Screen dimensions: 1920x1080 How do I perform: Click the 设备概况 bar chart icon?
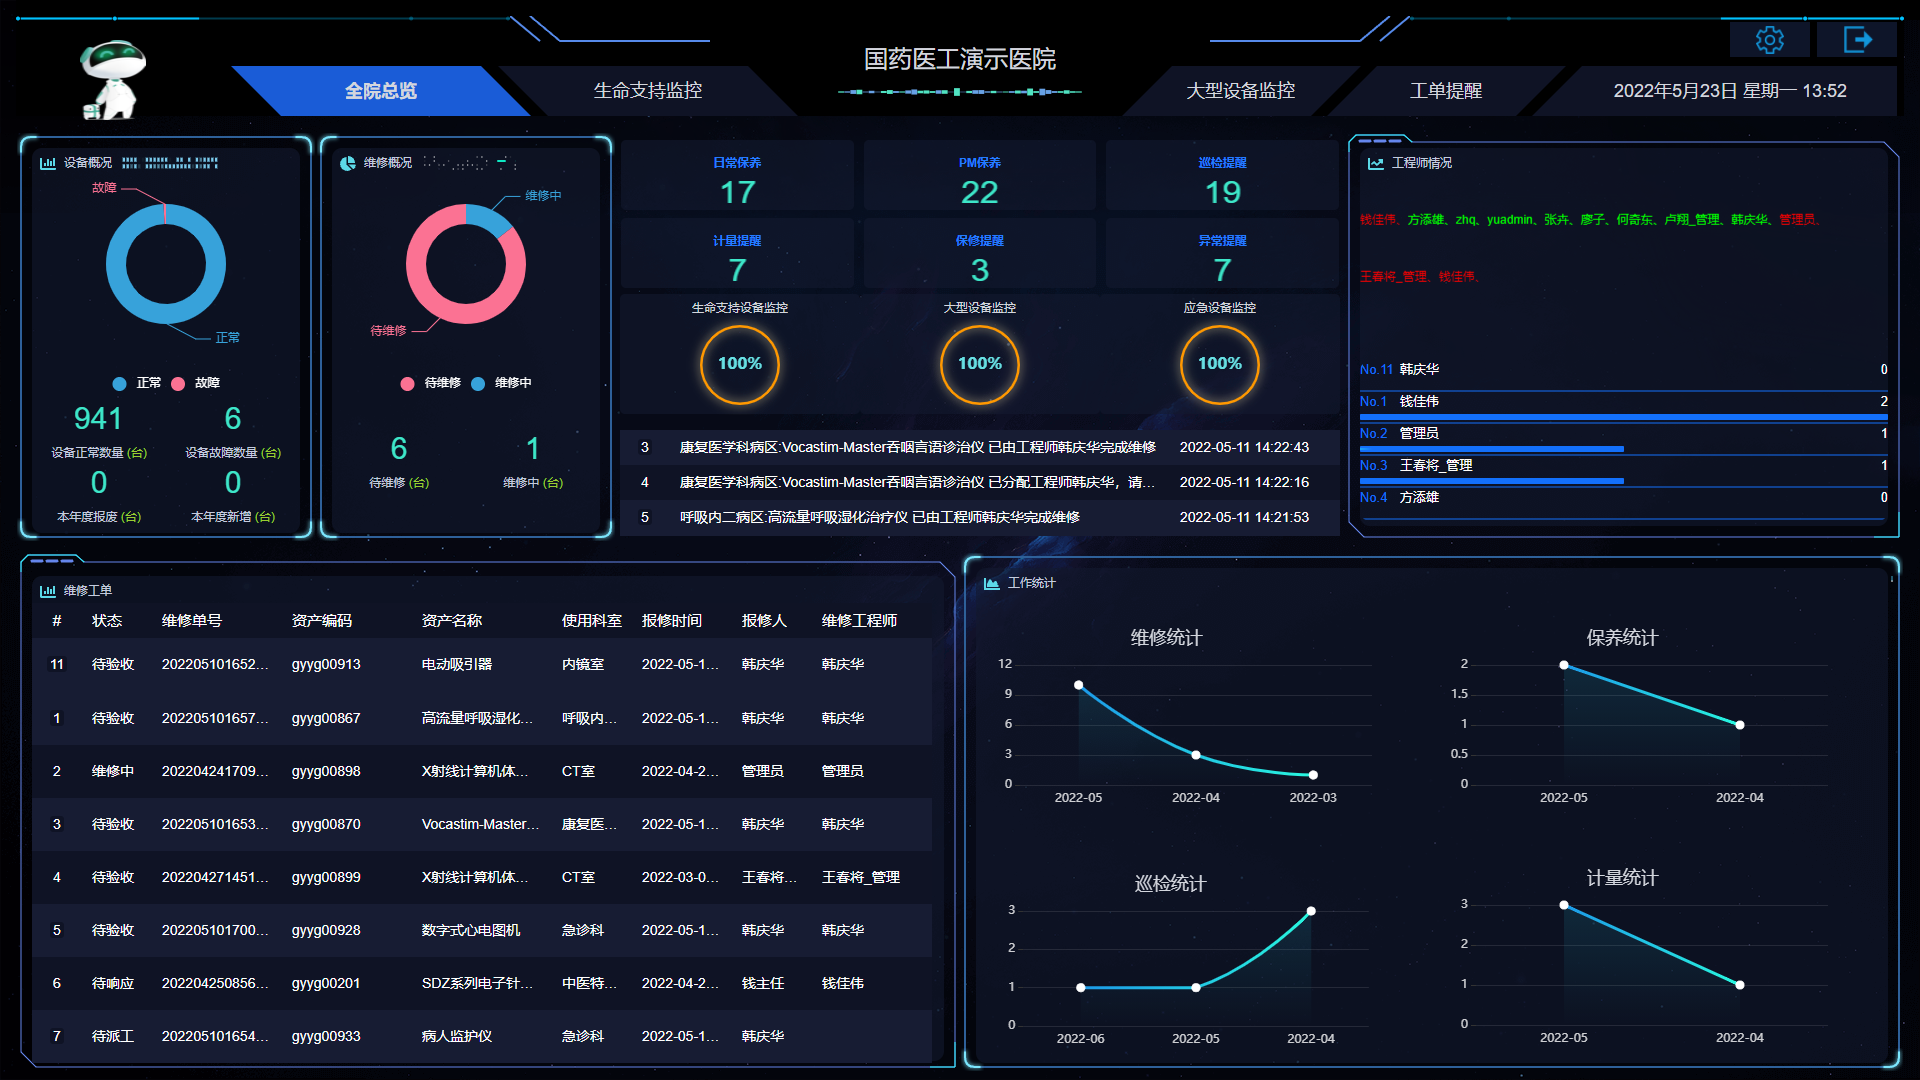click(x=47, y=163)
